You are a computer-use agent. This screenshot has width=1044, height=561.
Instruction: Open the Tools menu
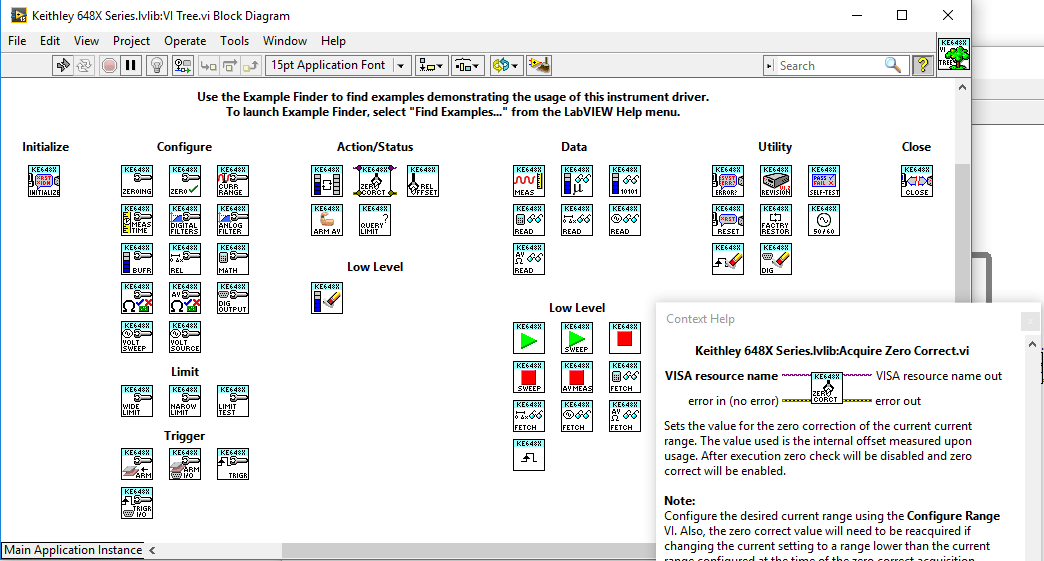coord(234,41)
